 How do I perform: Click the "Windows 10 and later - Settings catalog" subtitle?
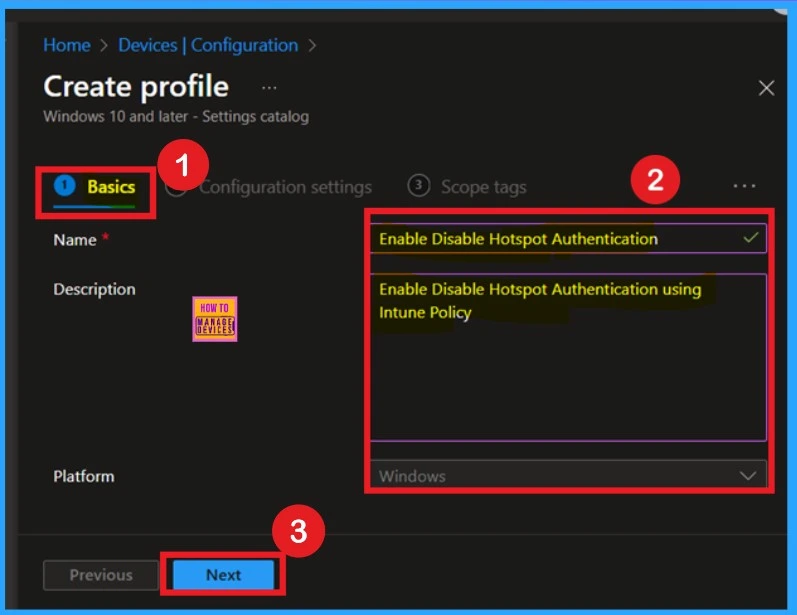[176, 116]
